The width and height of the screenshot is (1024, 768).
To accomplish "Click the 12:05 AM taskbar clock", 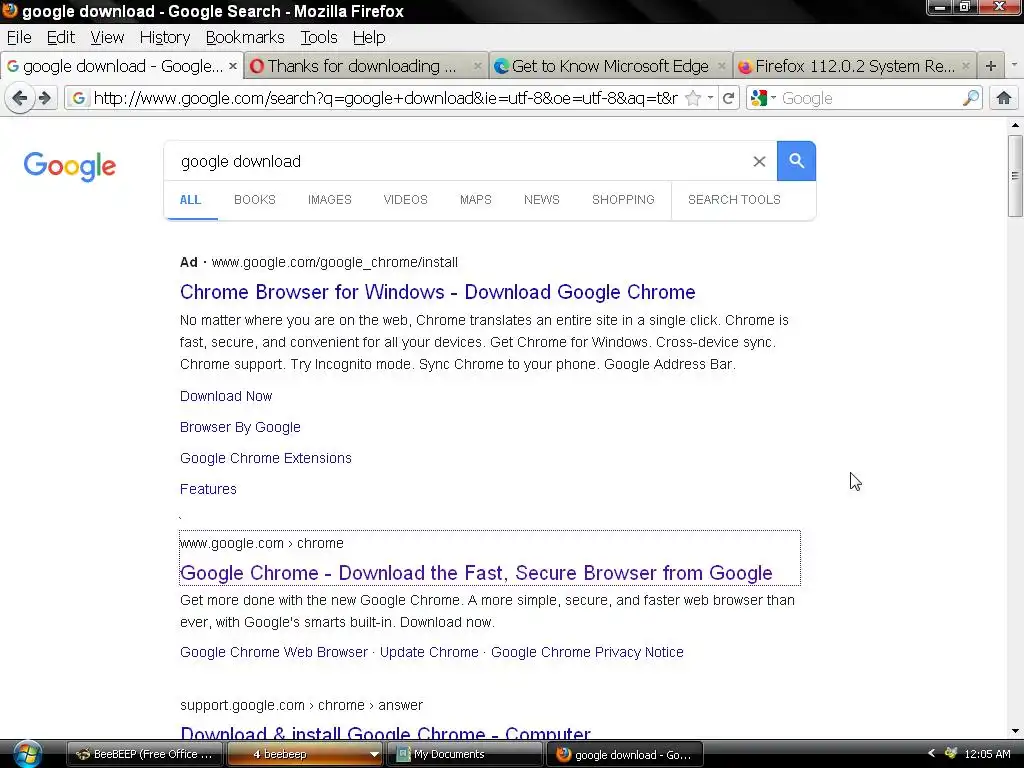I will (x=987, y=754).
